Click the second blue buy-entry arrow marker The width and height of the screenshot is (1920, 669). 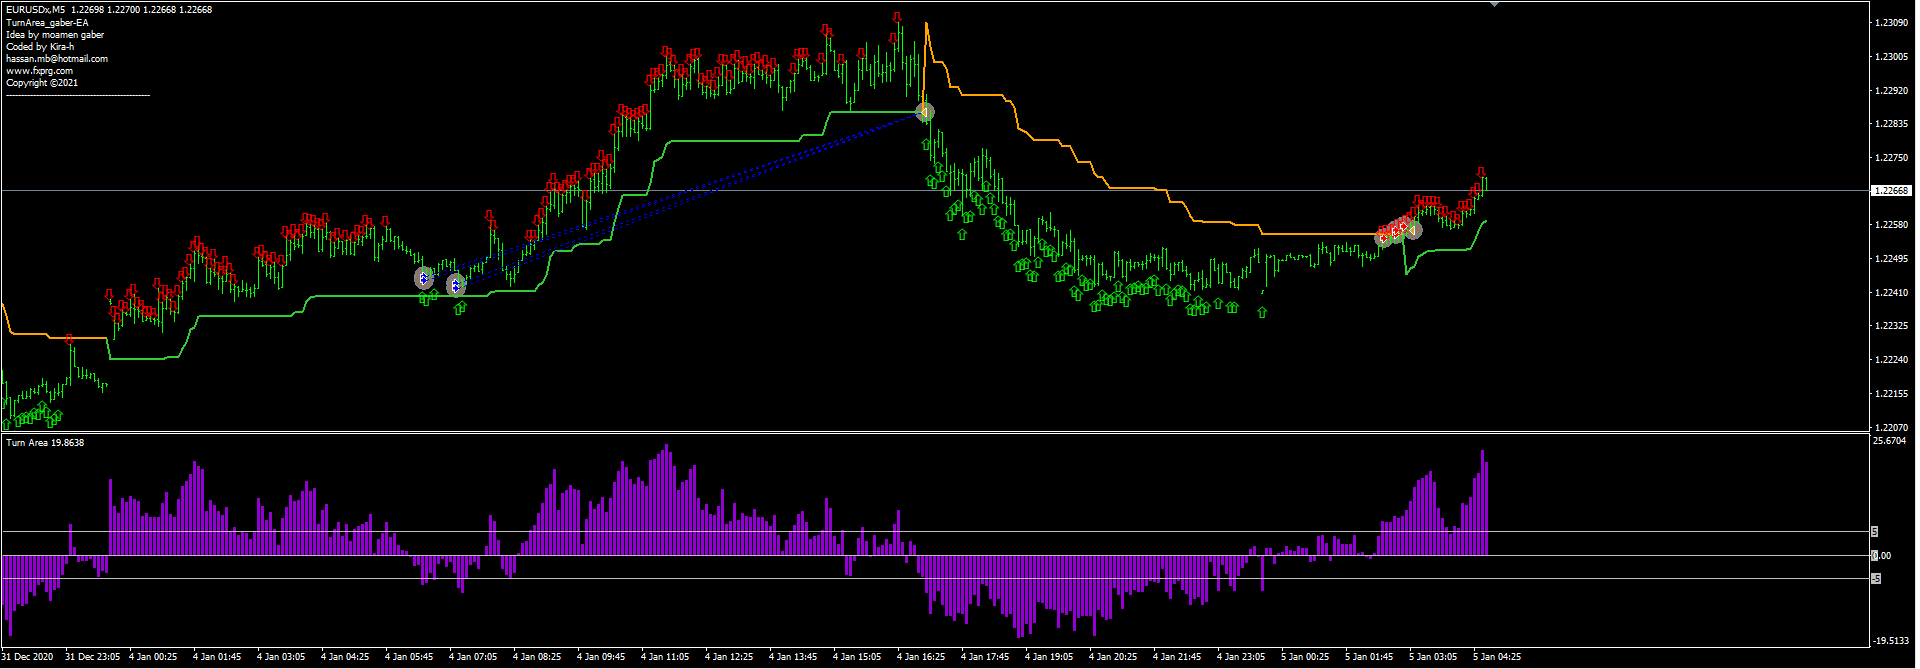pos(456,286)
